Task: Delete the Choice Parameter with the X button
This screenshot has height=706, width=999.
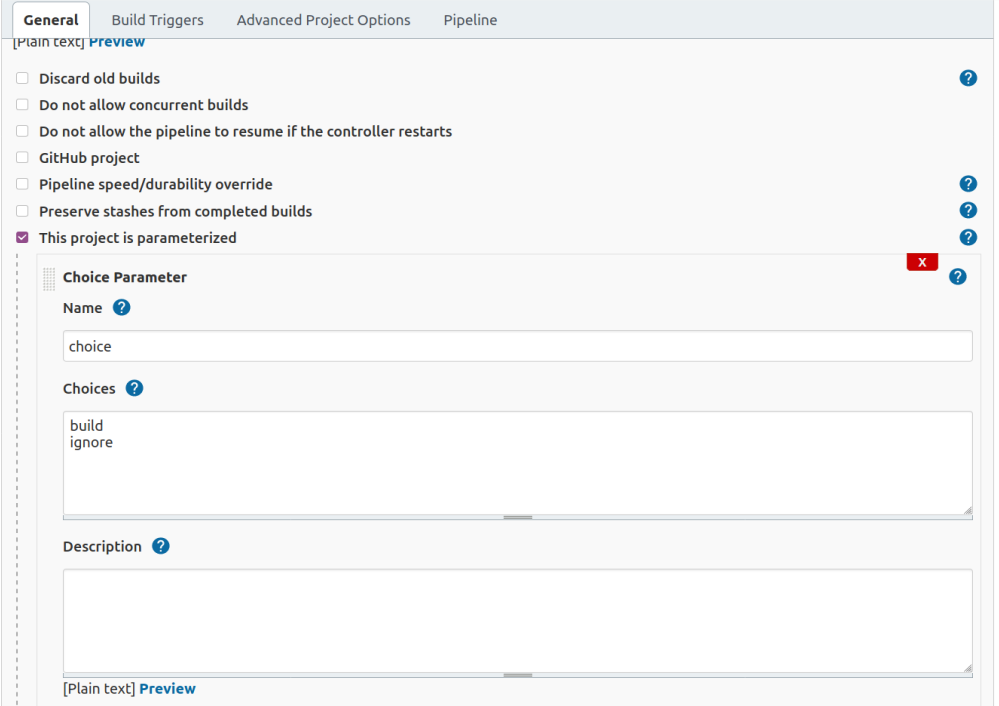Action: pos(921,261)
